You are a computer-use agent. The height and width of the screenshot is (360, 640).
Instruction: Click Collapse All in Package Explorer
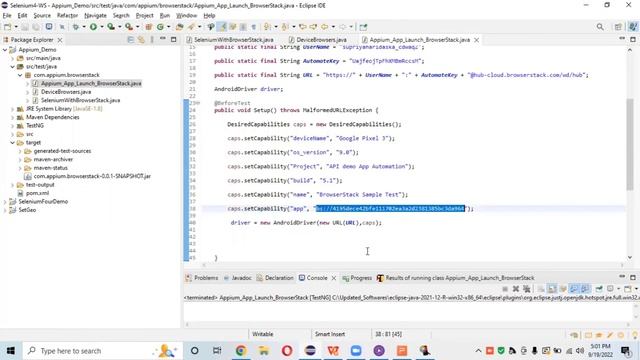click(x=131, y=40)
